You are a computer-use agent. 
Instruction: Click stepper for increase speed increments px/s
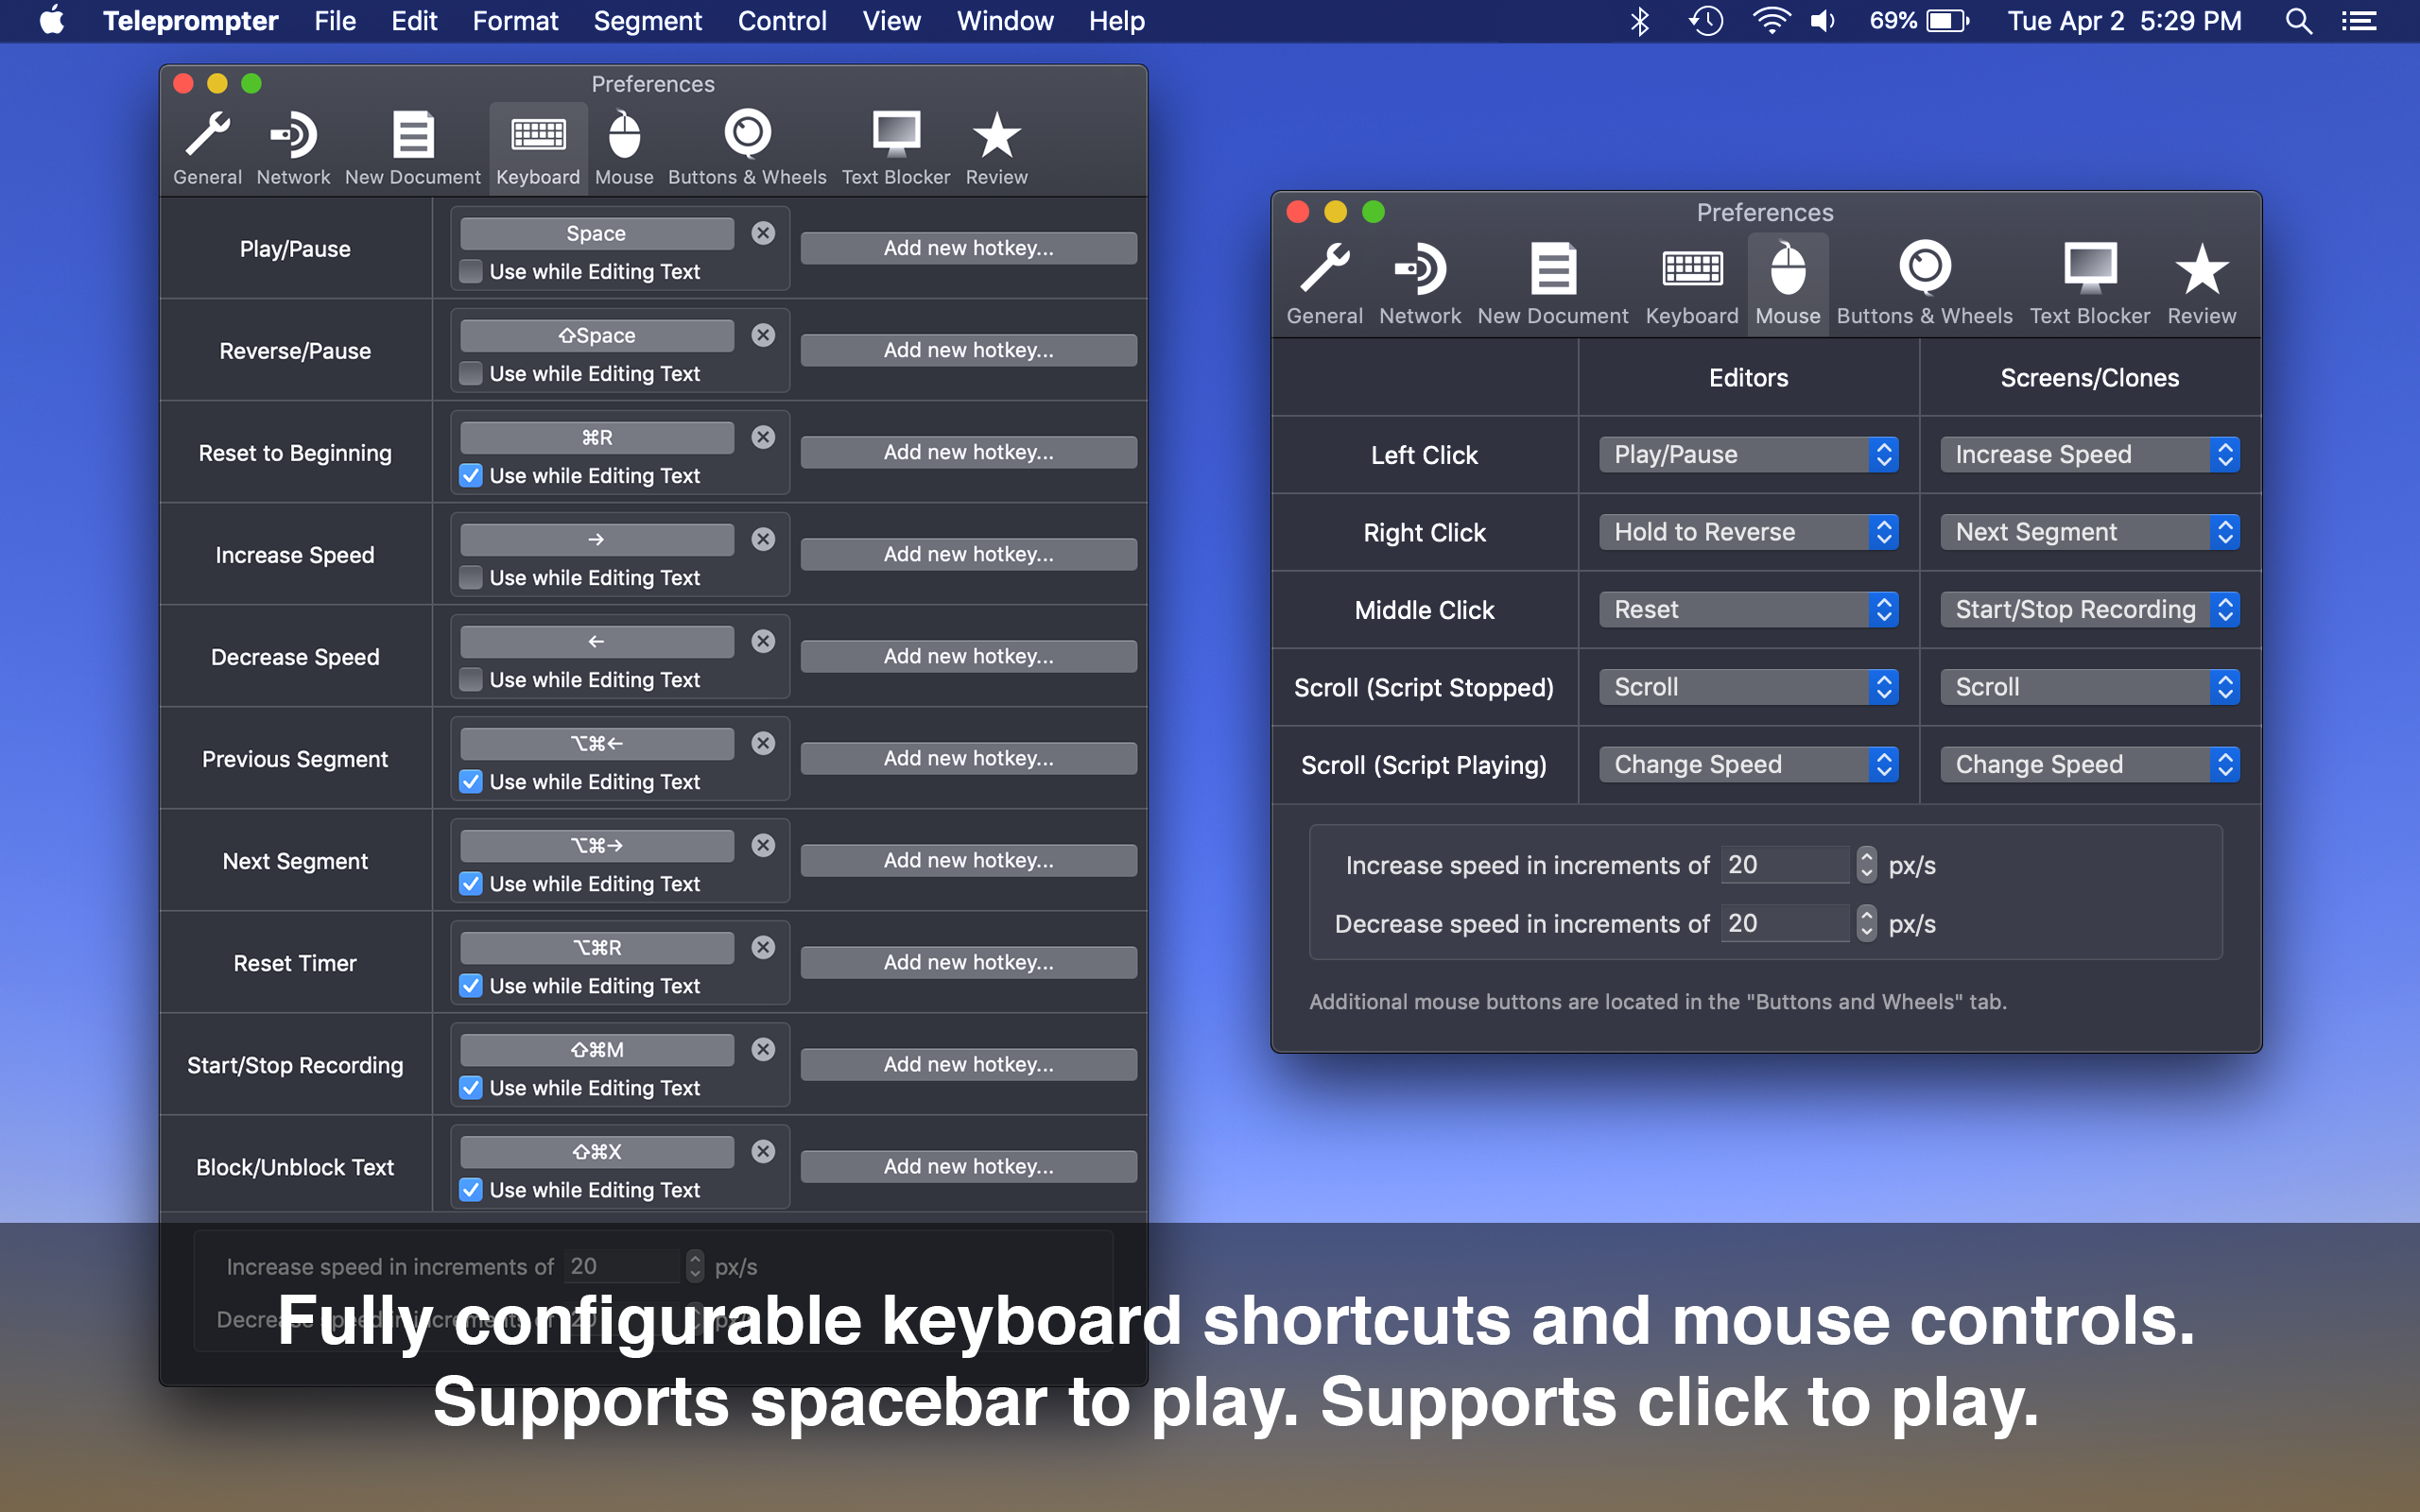(1866, 865)
